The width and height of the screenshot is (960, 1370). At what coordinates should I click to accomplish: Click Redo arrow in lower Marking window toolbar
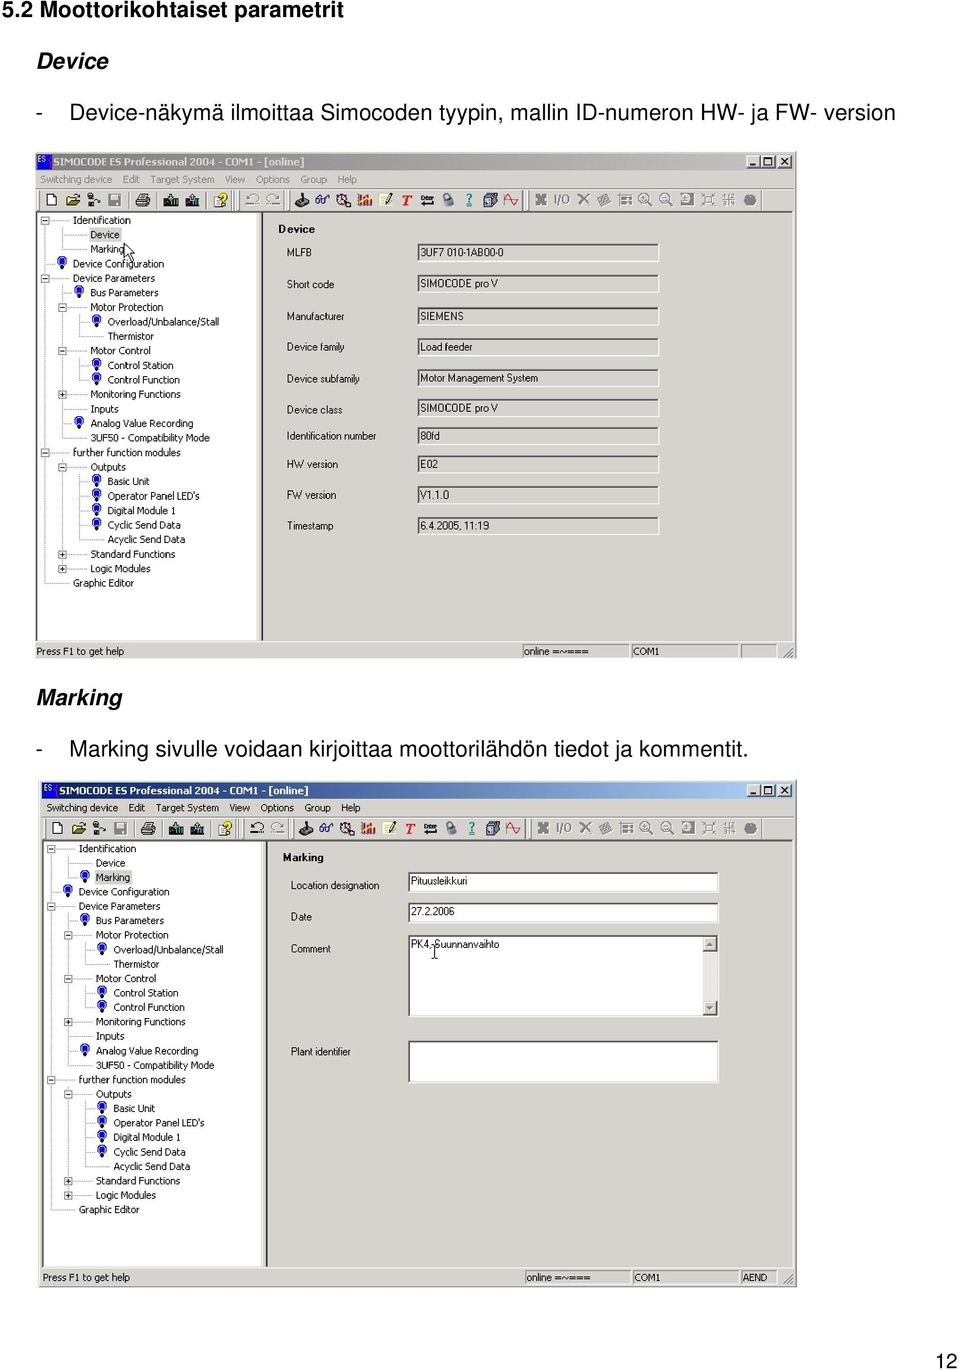pos(278,828)
